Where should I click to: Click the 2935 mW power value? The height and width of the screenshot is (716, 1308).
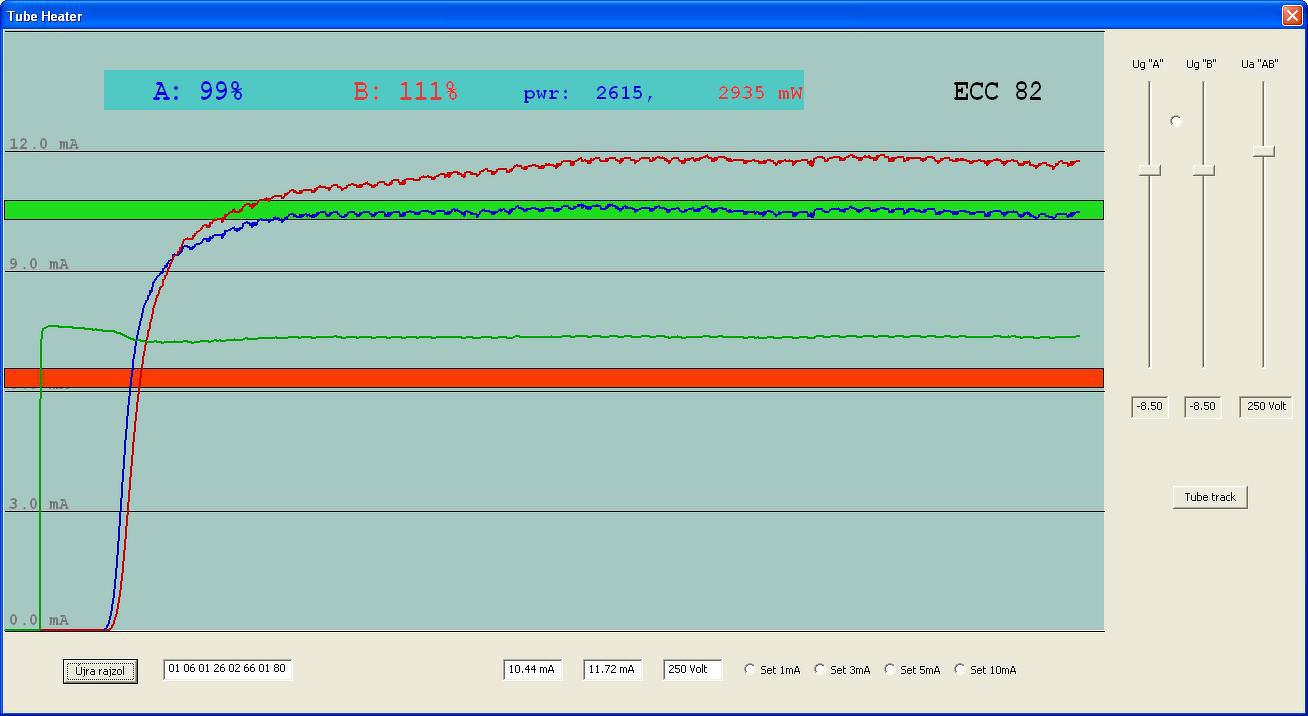760,93
